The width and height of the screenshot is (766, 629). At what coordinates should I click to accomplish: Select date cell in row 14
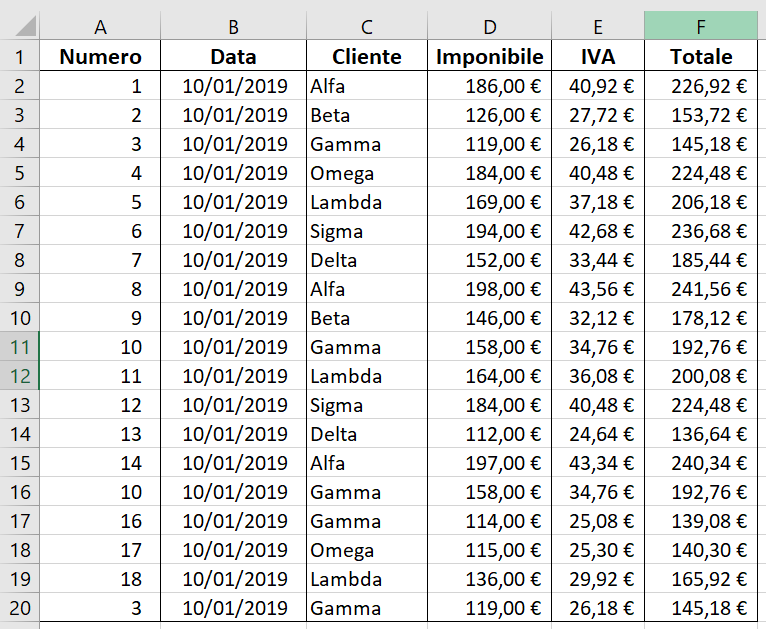[234, 434]
